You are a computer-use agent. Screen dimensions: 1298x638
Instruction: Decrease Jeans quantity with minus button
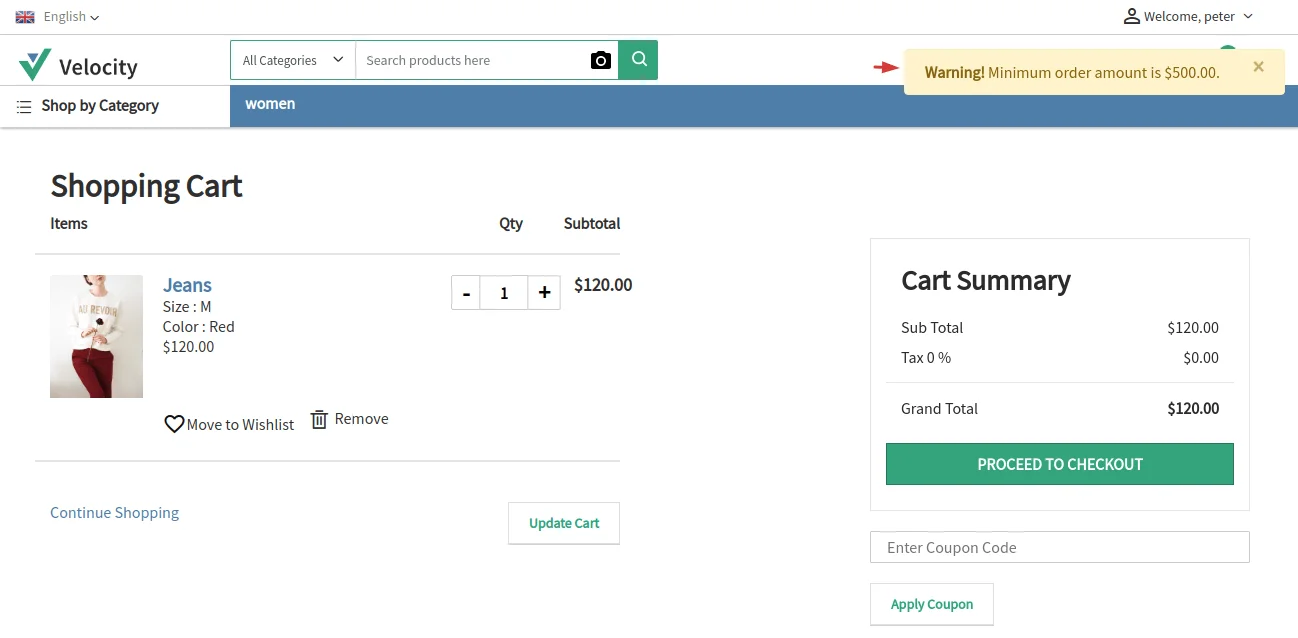(466, 292)
